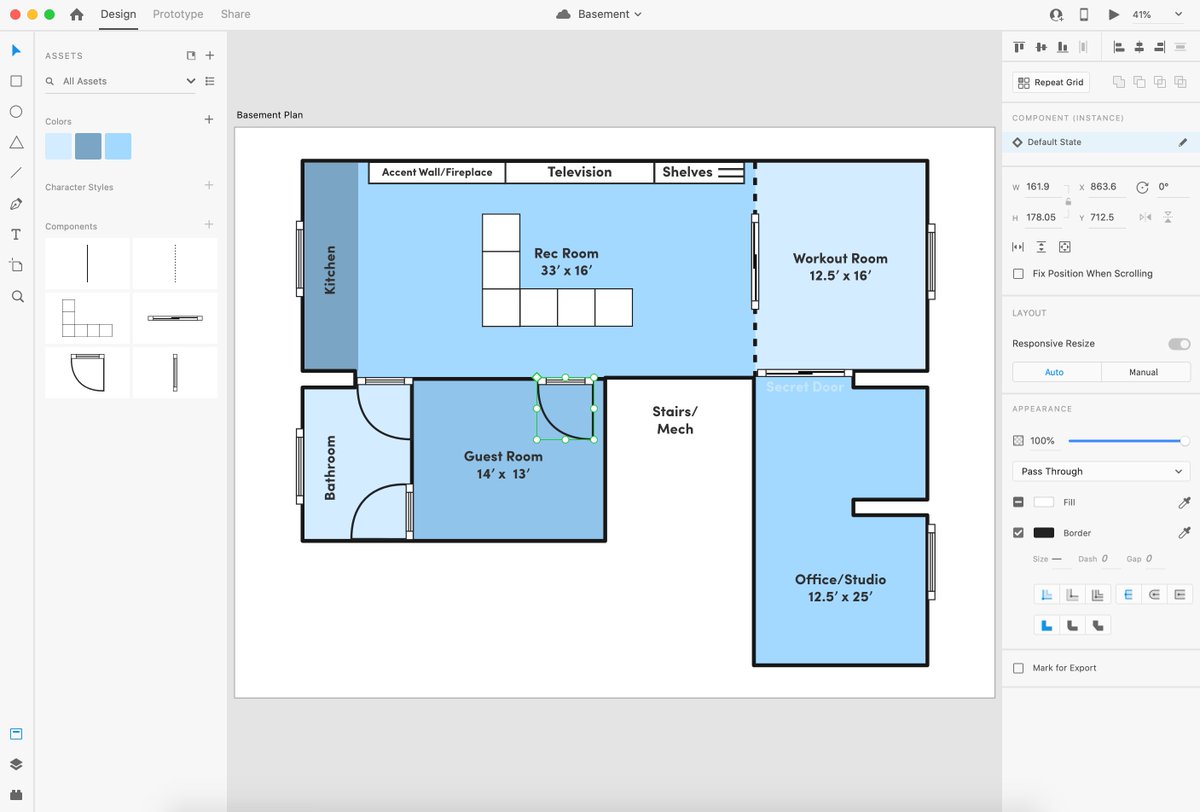Pick the Ellipse tool
Image resolution: width=1200 pixels, height=812 pixels.
click(x=16, y=112)
